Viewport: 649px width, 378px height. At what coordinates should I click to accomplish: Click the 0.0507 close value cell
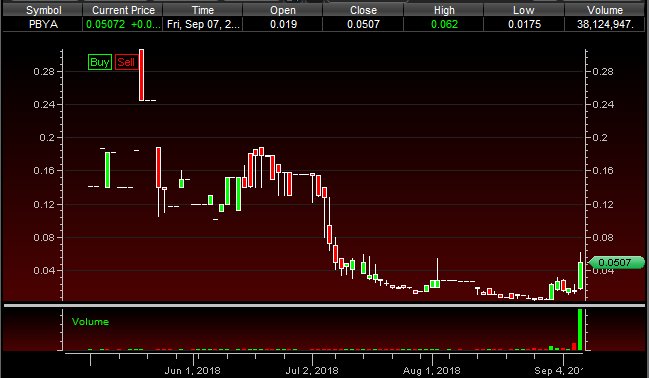point(363,24)
